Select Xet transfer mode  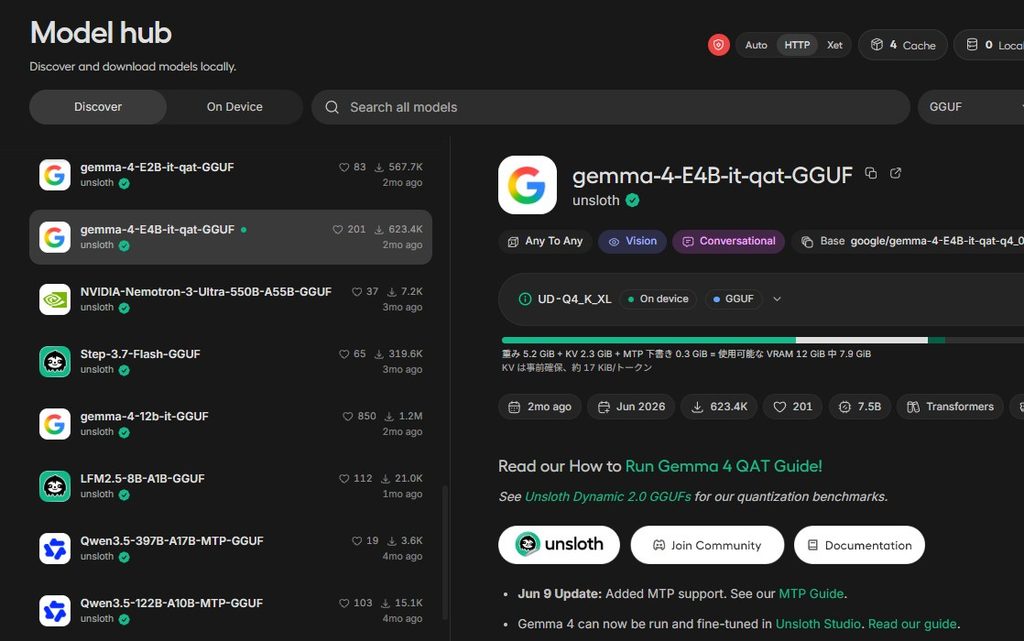click(x=834, y=45)
